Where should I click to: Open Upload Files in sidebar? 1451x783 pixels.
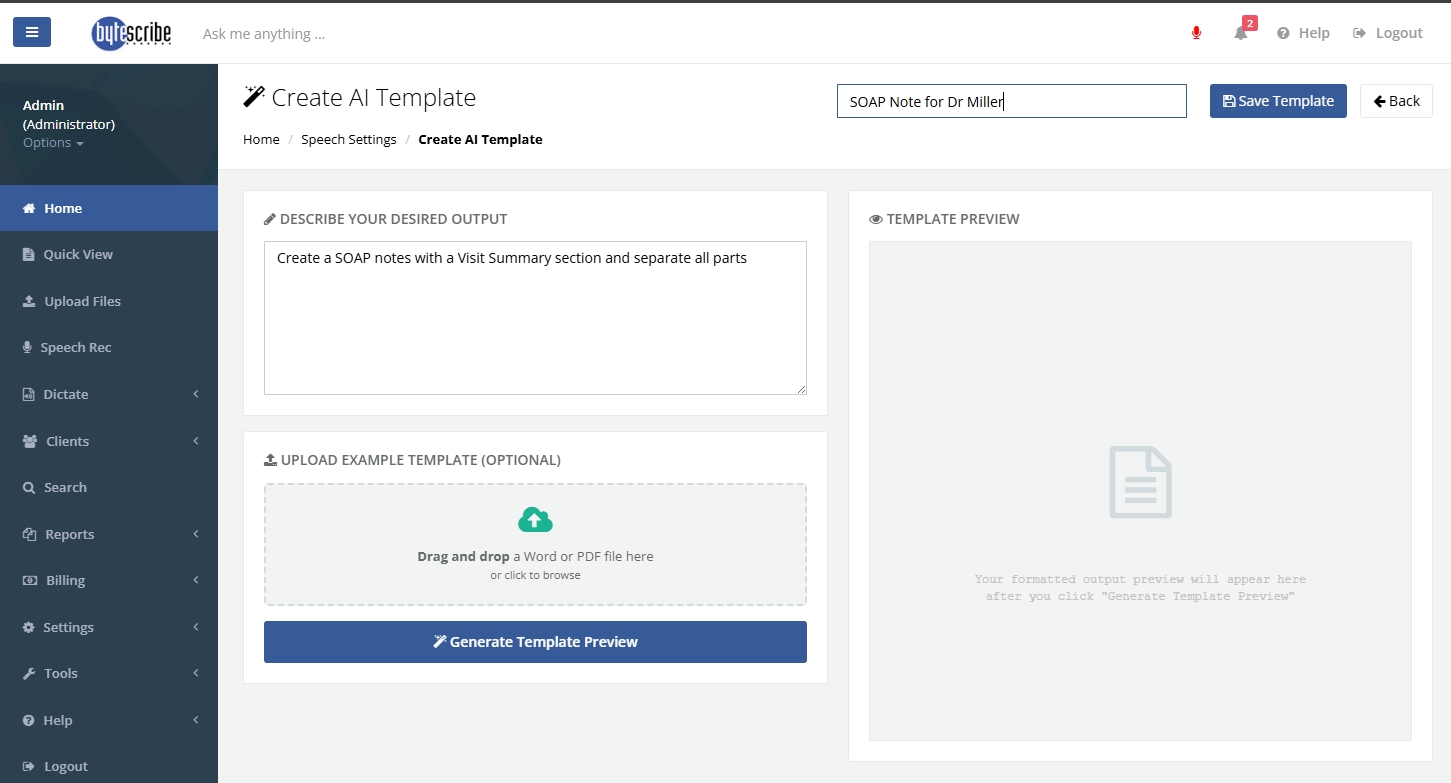click(82, 301)
